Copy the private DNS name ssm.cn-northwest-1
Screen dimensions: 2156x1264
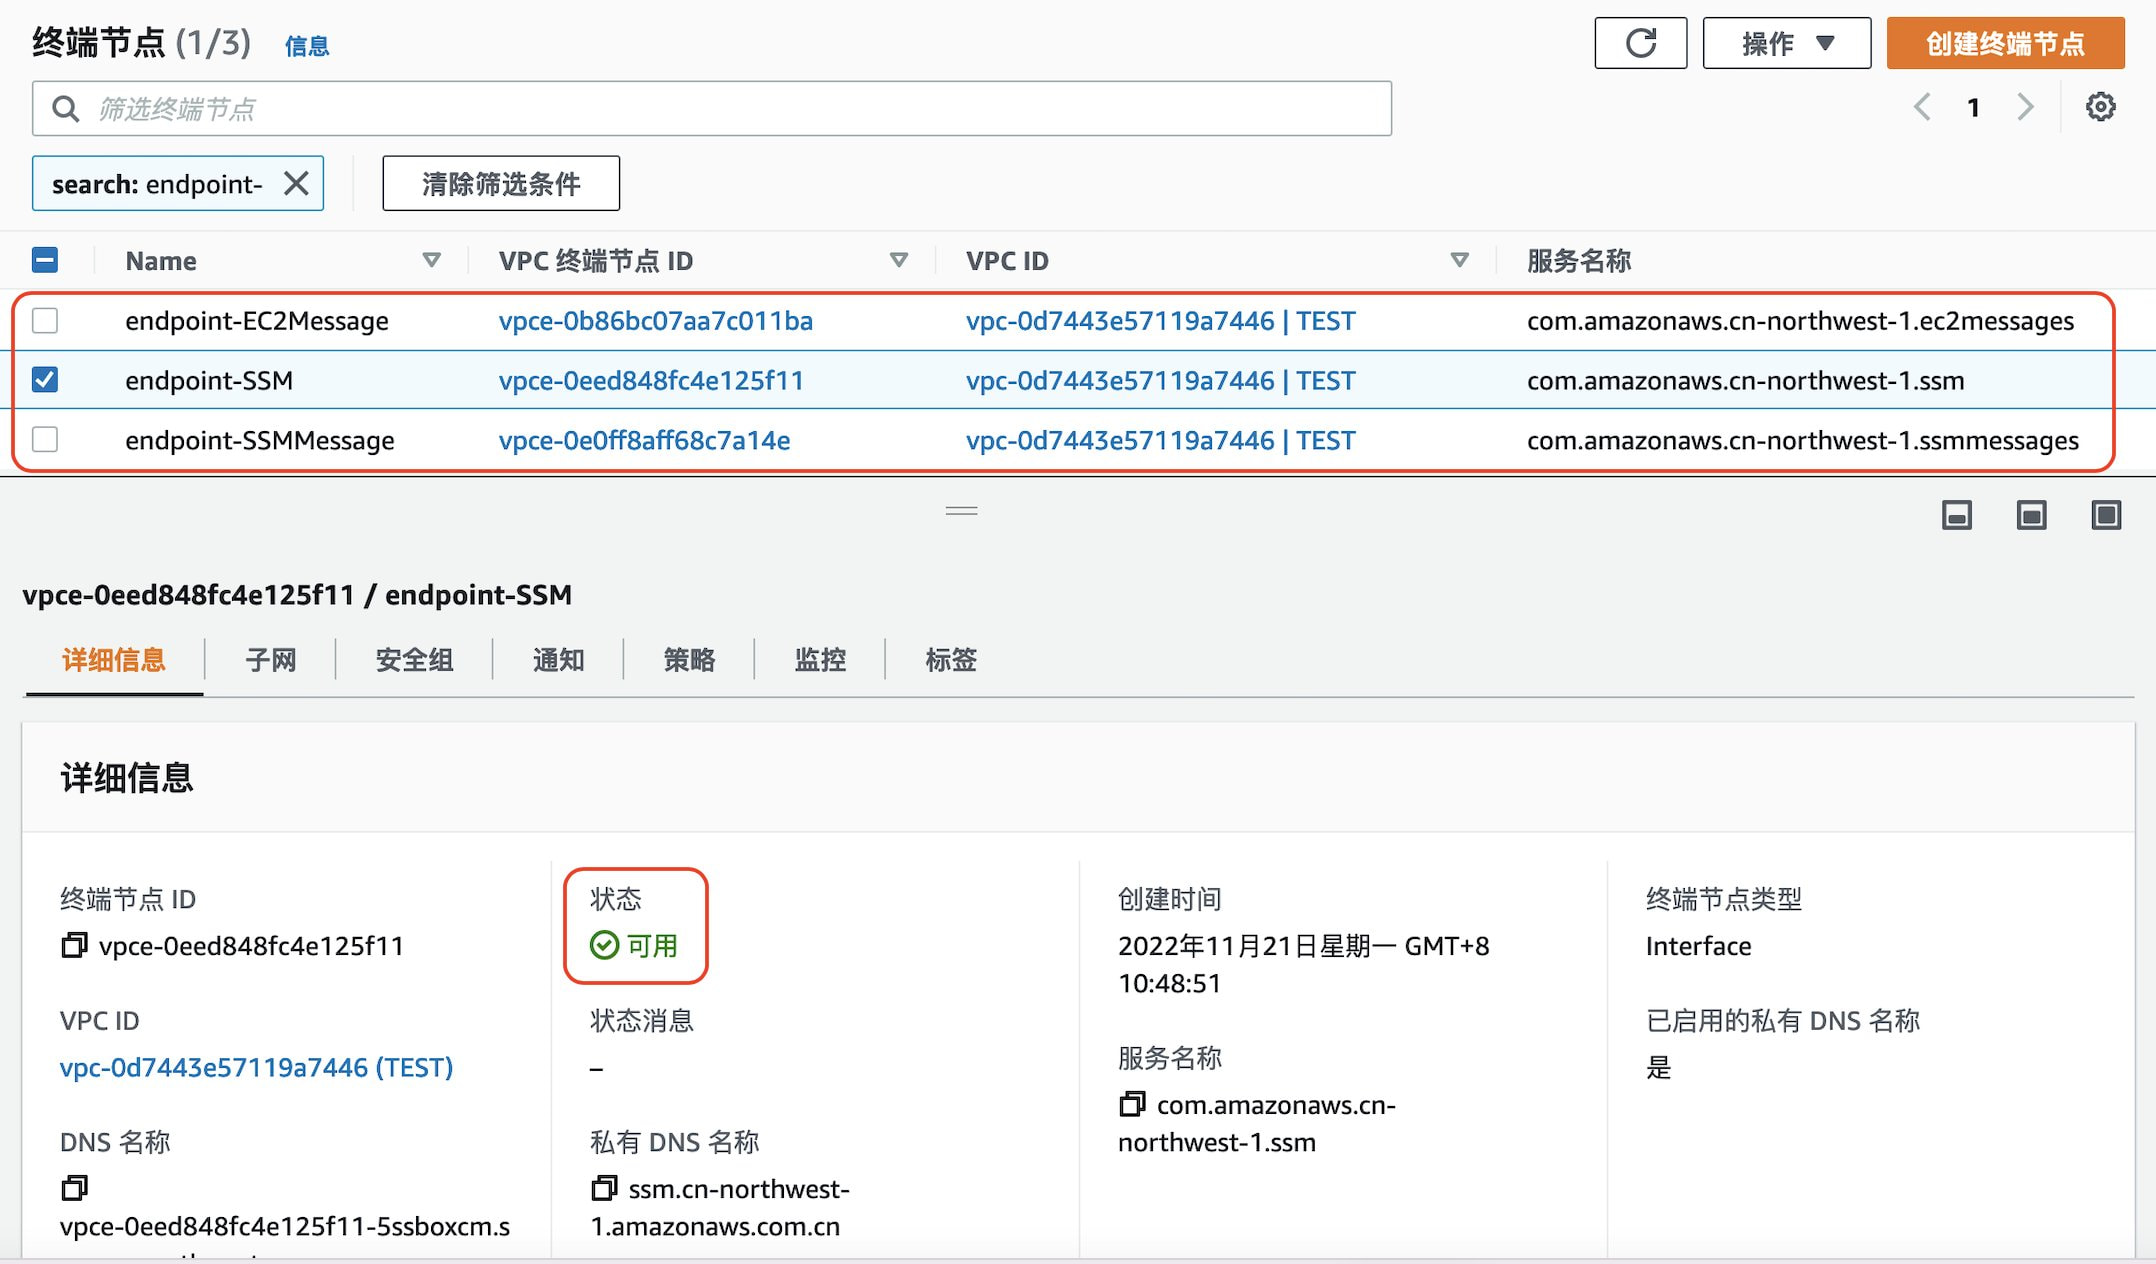click(604, 1188)
